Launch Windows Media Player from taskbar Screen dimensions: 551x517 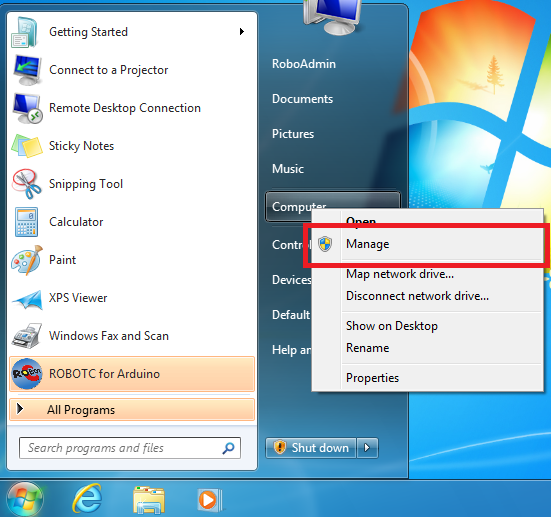click(x=209, y=499)
